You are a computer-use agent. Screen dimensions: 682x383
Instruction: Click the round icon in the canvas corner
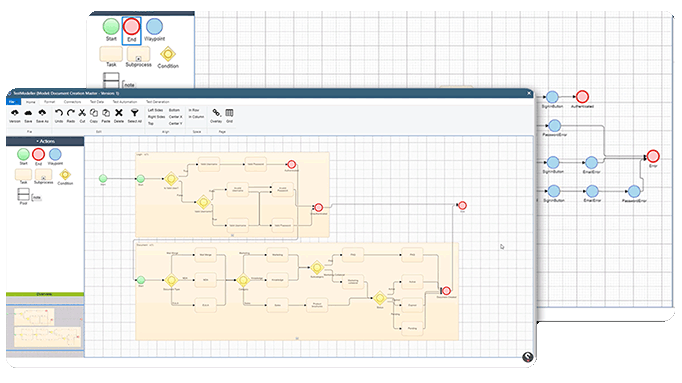[x=528, y=357]
